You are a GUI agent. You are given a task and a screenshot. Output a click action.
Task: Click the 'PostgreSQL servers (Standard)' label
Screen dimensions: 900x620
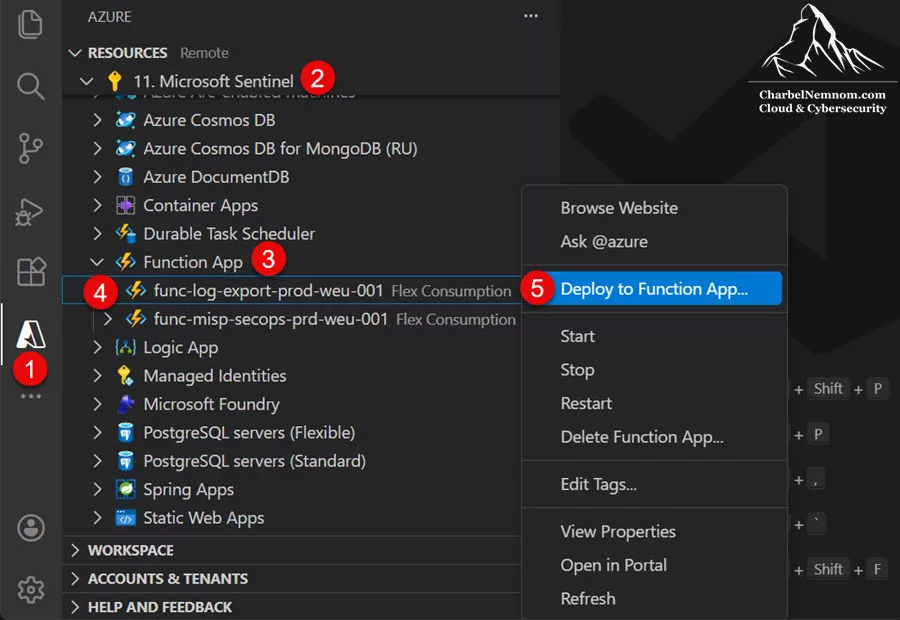click(254, 461)
